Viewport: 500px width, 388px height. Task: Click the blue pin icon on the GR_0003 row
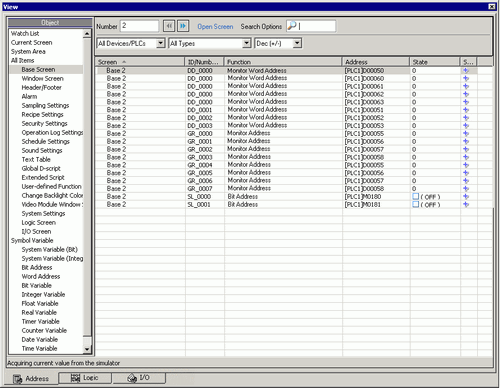tap(466, 157)
